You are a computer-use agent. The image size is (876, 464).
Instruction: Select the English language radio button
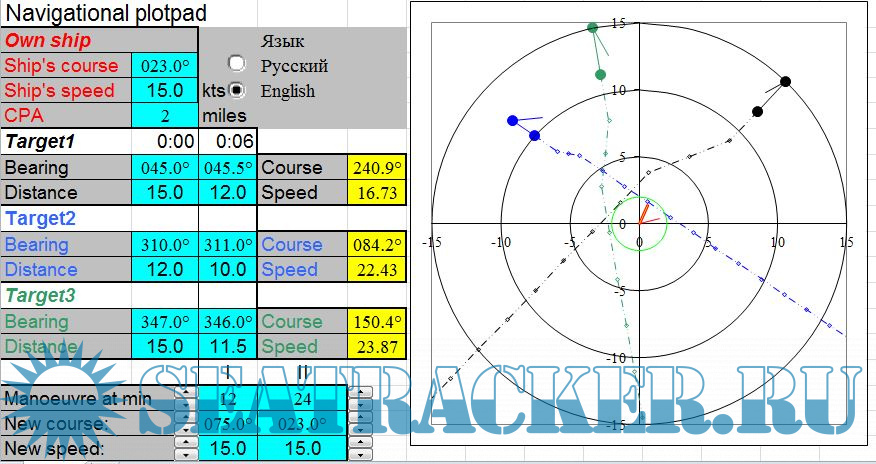tap(237, 90)
